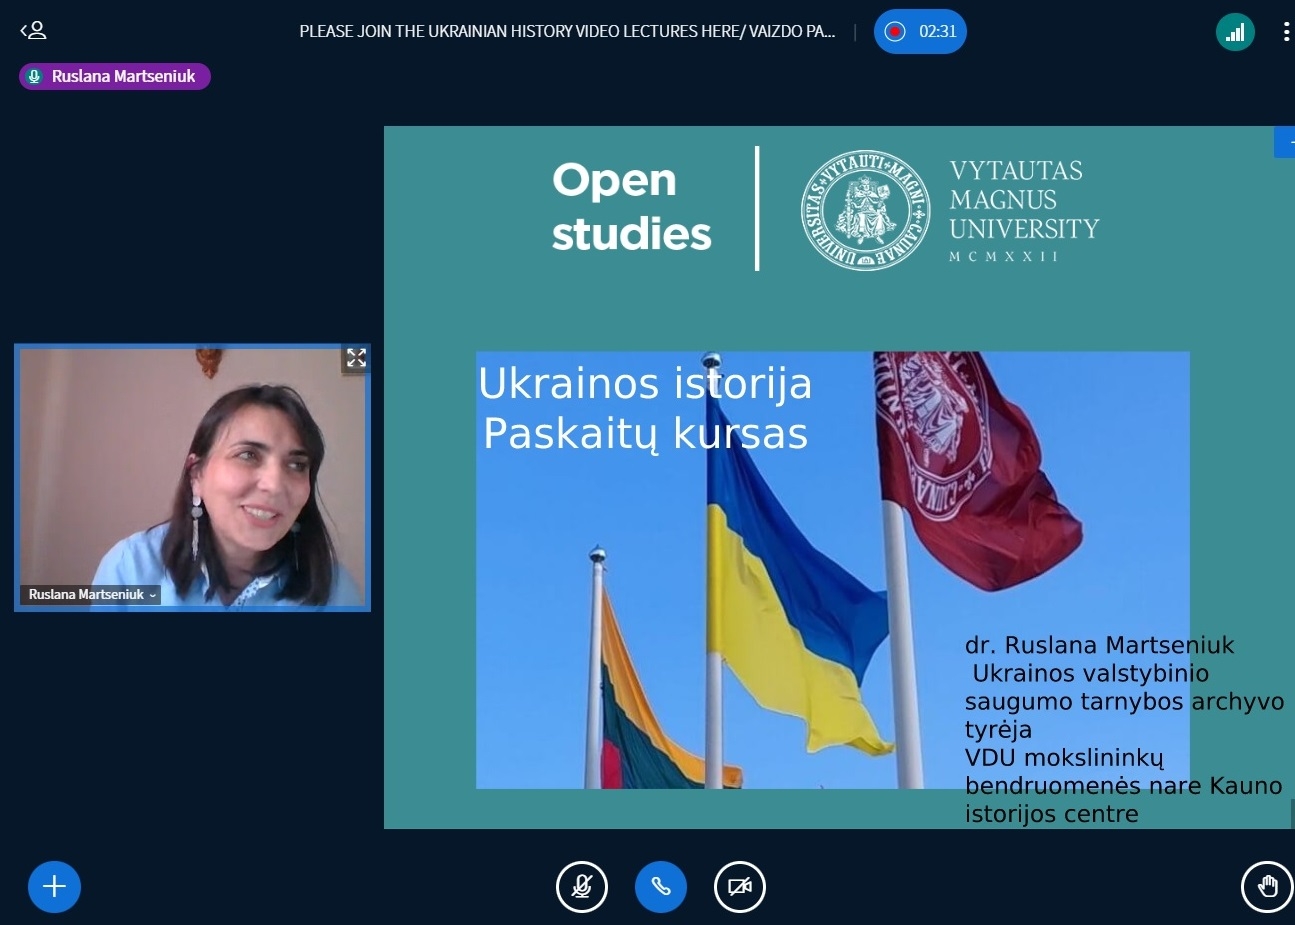Open the users list panel icon
1295x925 pixels.
coord(33,31)
